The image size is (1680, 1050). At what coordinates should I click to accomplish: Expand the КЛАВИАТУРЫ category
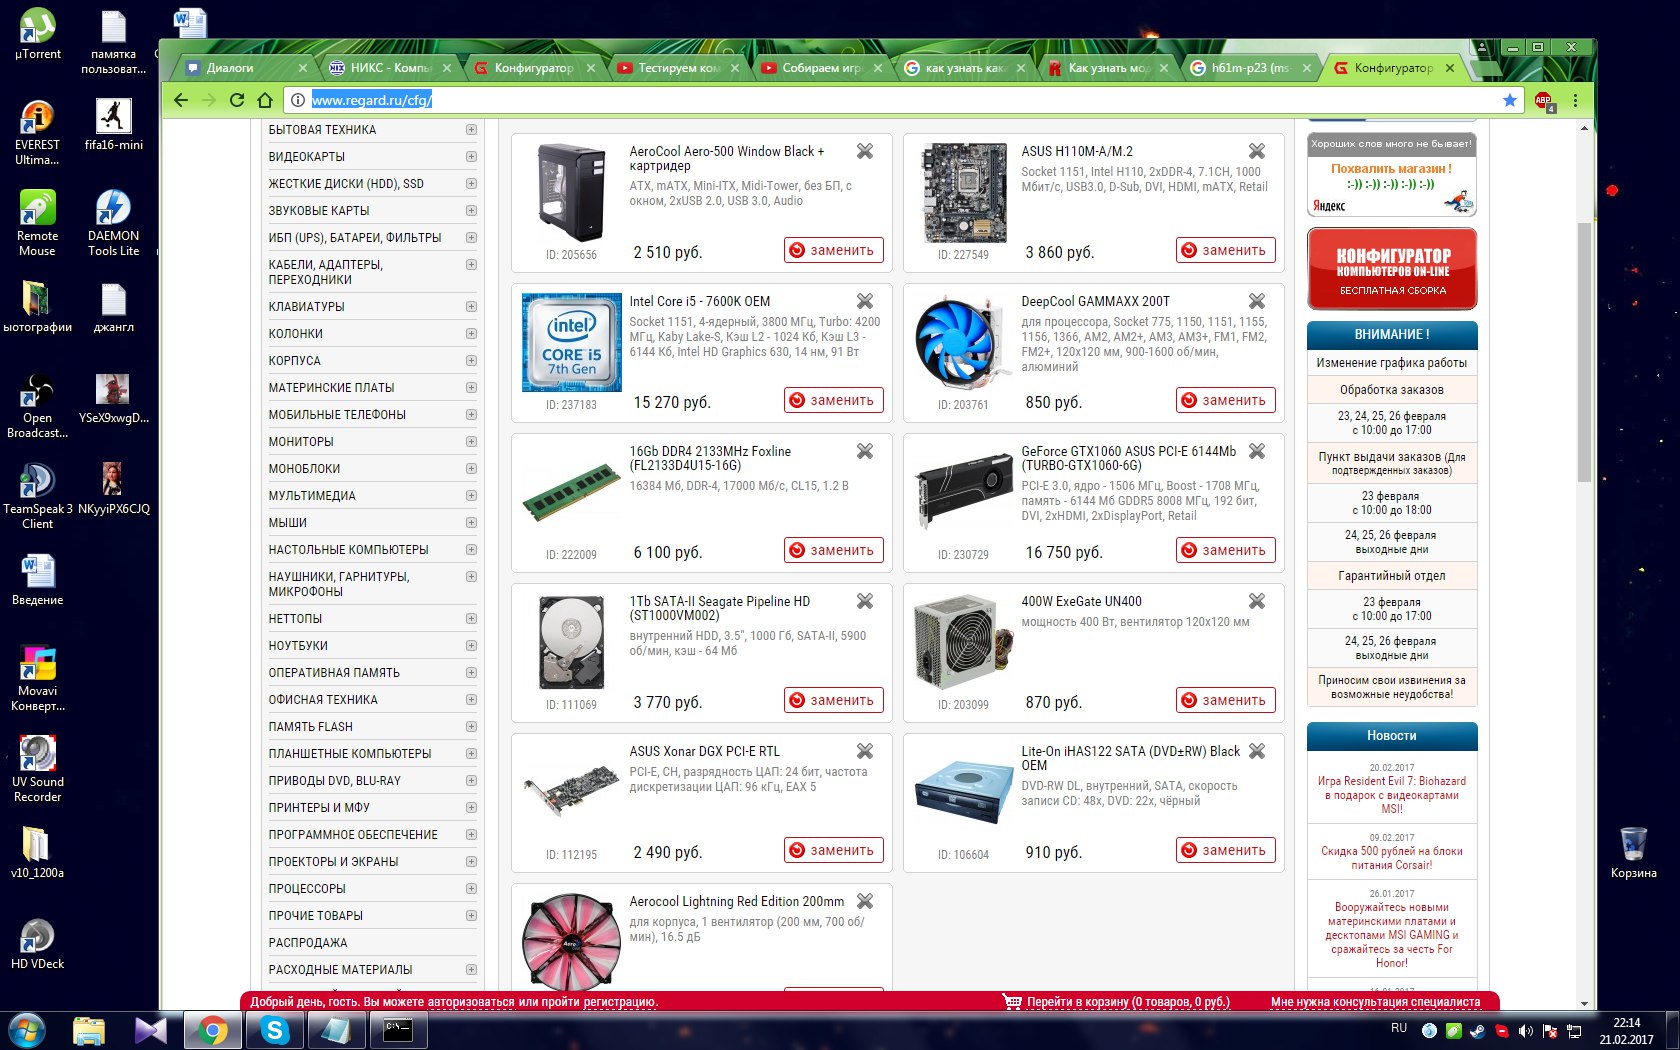point(471,307)
